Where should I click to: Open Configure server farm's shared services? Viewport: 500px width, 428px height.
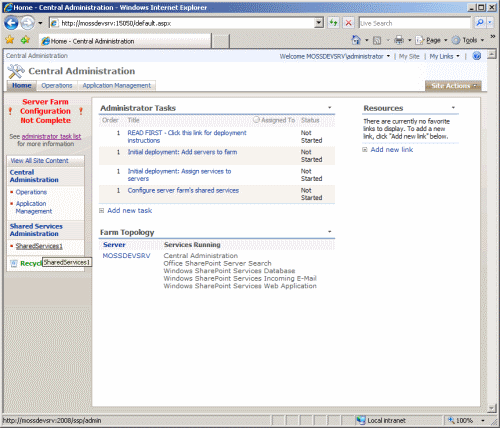pos(183,190)
